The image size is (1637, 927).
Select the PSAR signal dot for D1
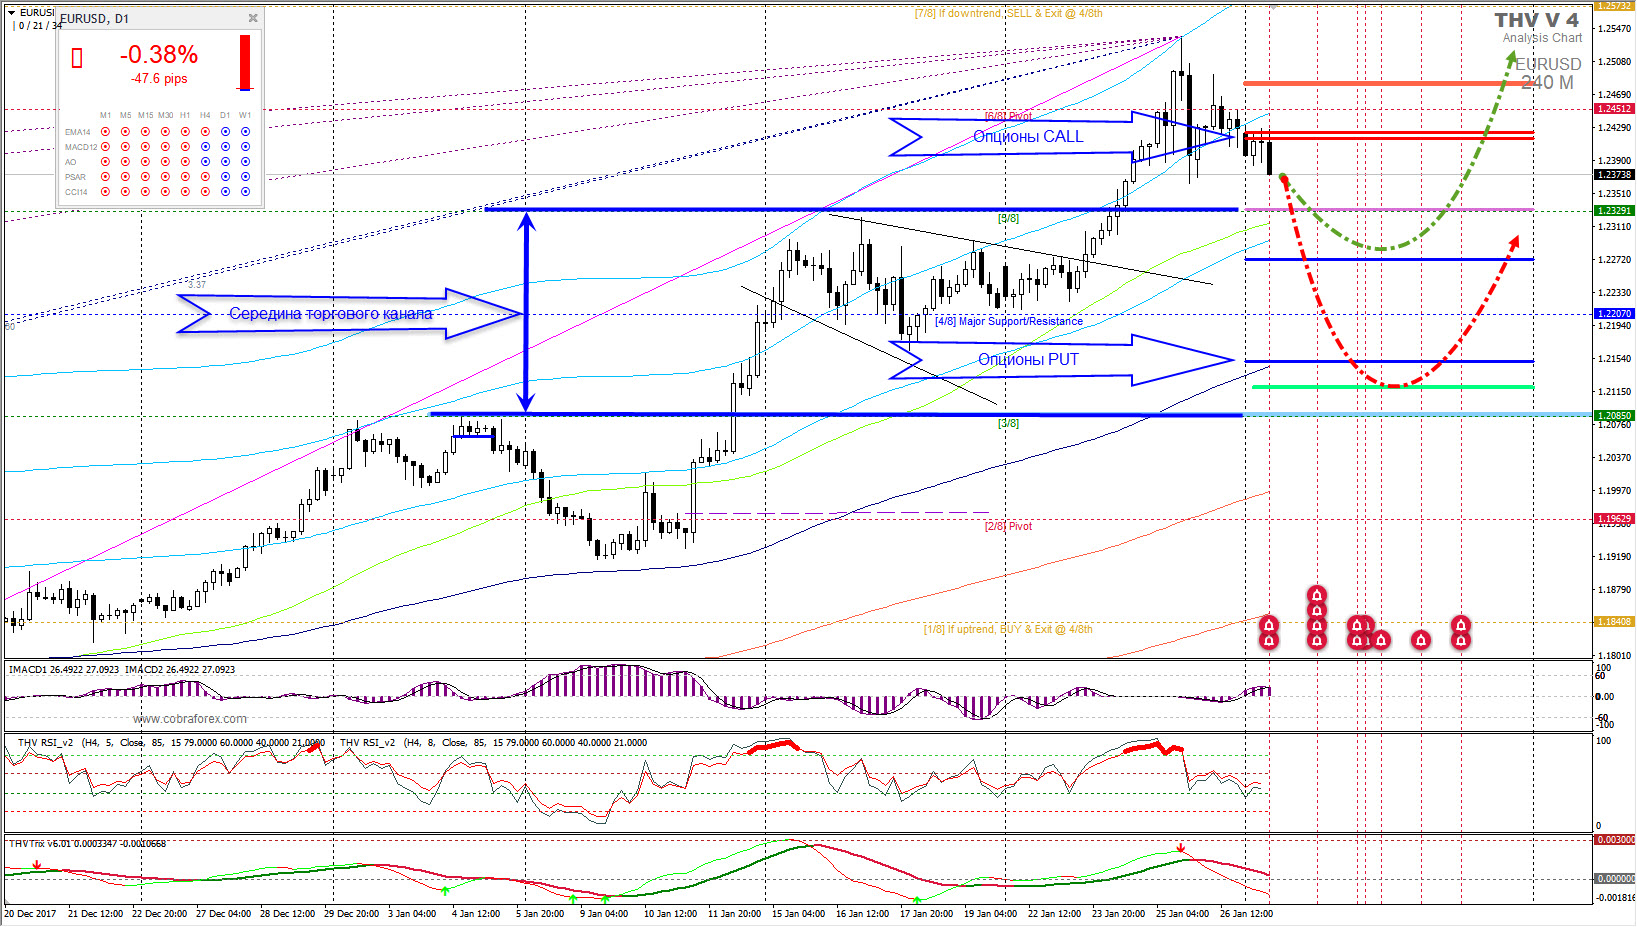coord(225,177)
